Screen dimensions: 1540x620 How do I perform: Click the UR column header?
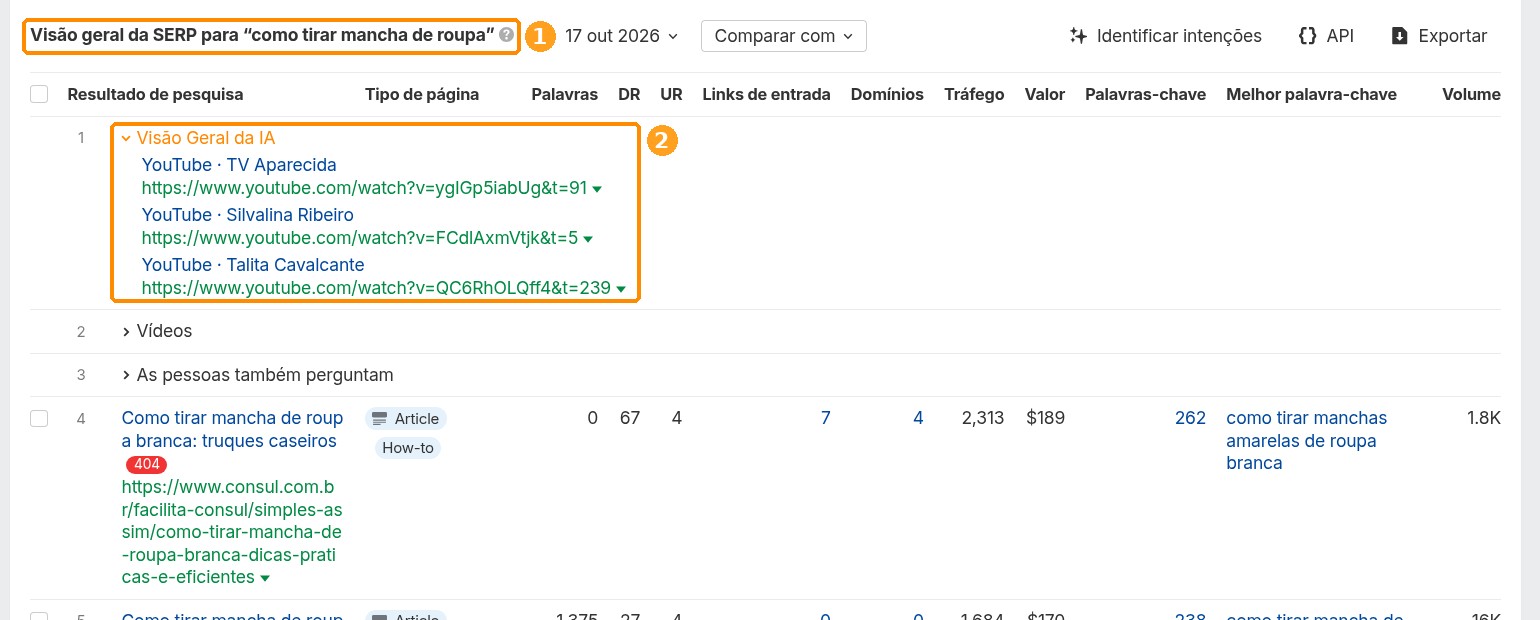point(671,94)
